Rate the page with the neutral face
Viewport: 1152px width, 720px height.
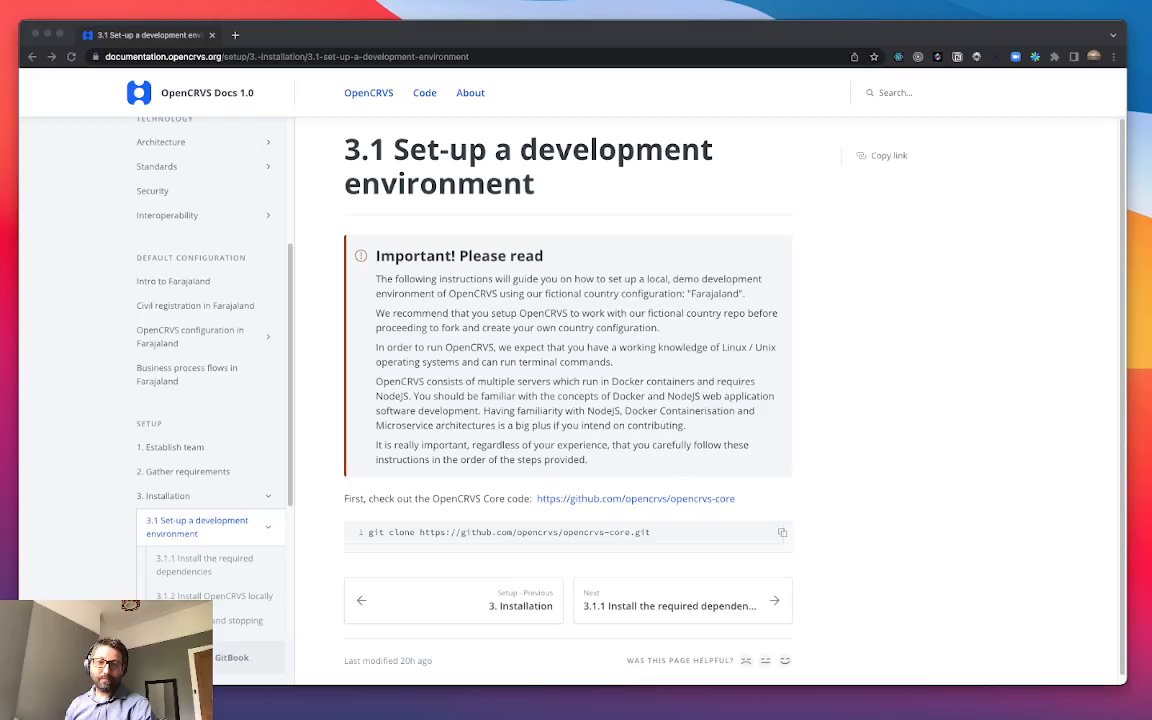[x=766, y=660]
